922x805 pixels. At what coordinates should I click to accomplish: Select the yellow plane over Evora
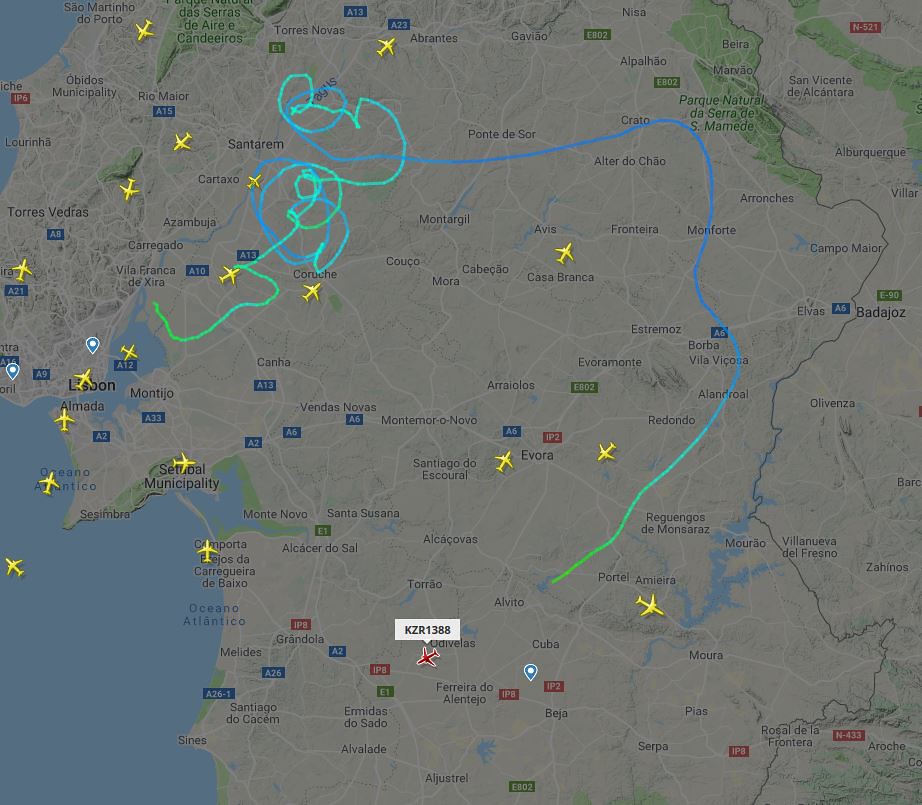[504, 461]
